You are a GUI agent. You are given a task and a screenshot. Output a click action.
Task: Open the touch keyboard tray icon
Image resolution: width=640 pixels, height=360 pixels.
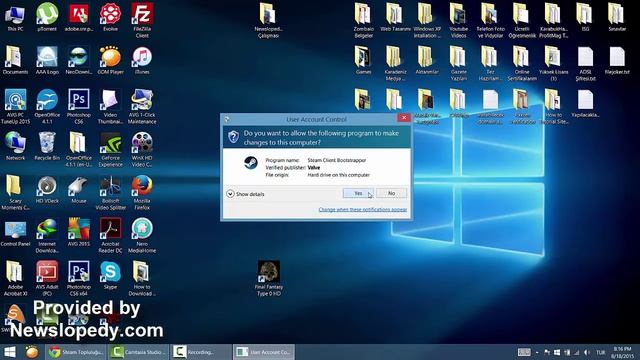pos(524,352)
